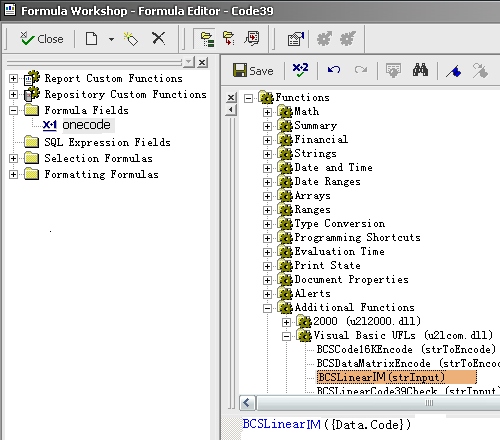
Task: Expand the Strings functions category
Action: 267,154
